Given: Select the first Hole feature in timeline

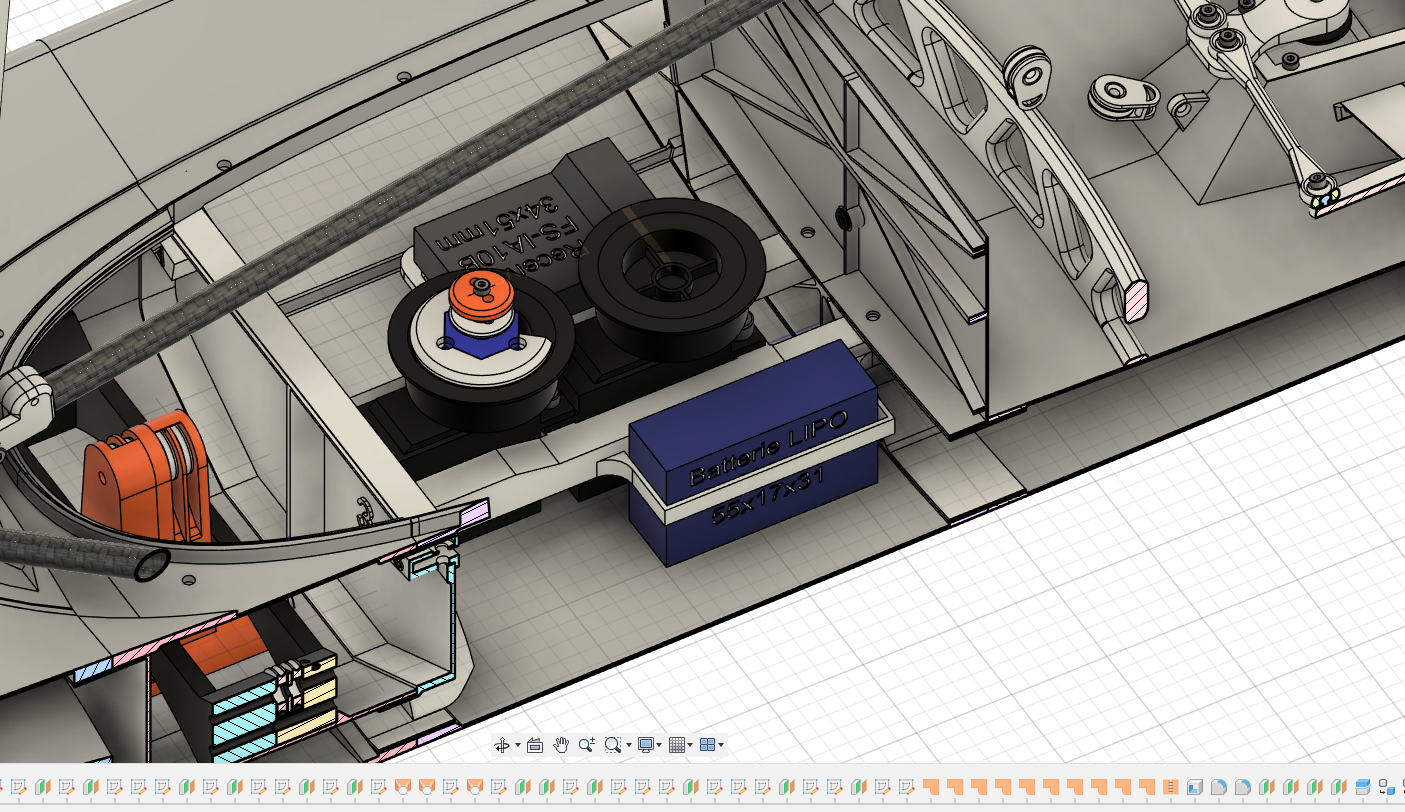Looking at the screenshot, I should click(403, 787).
